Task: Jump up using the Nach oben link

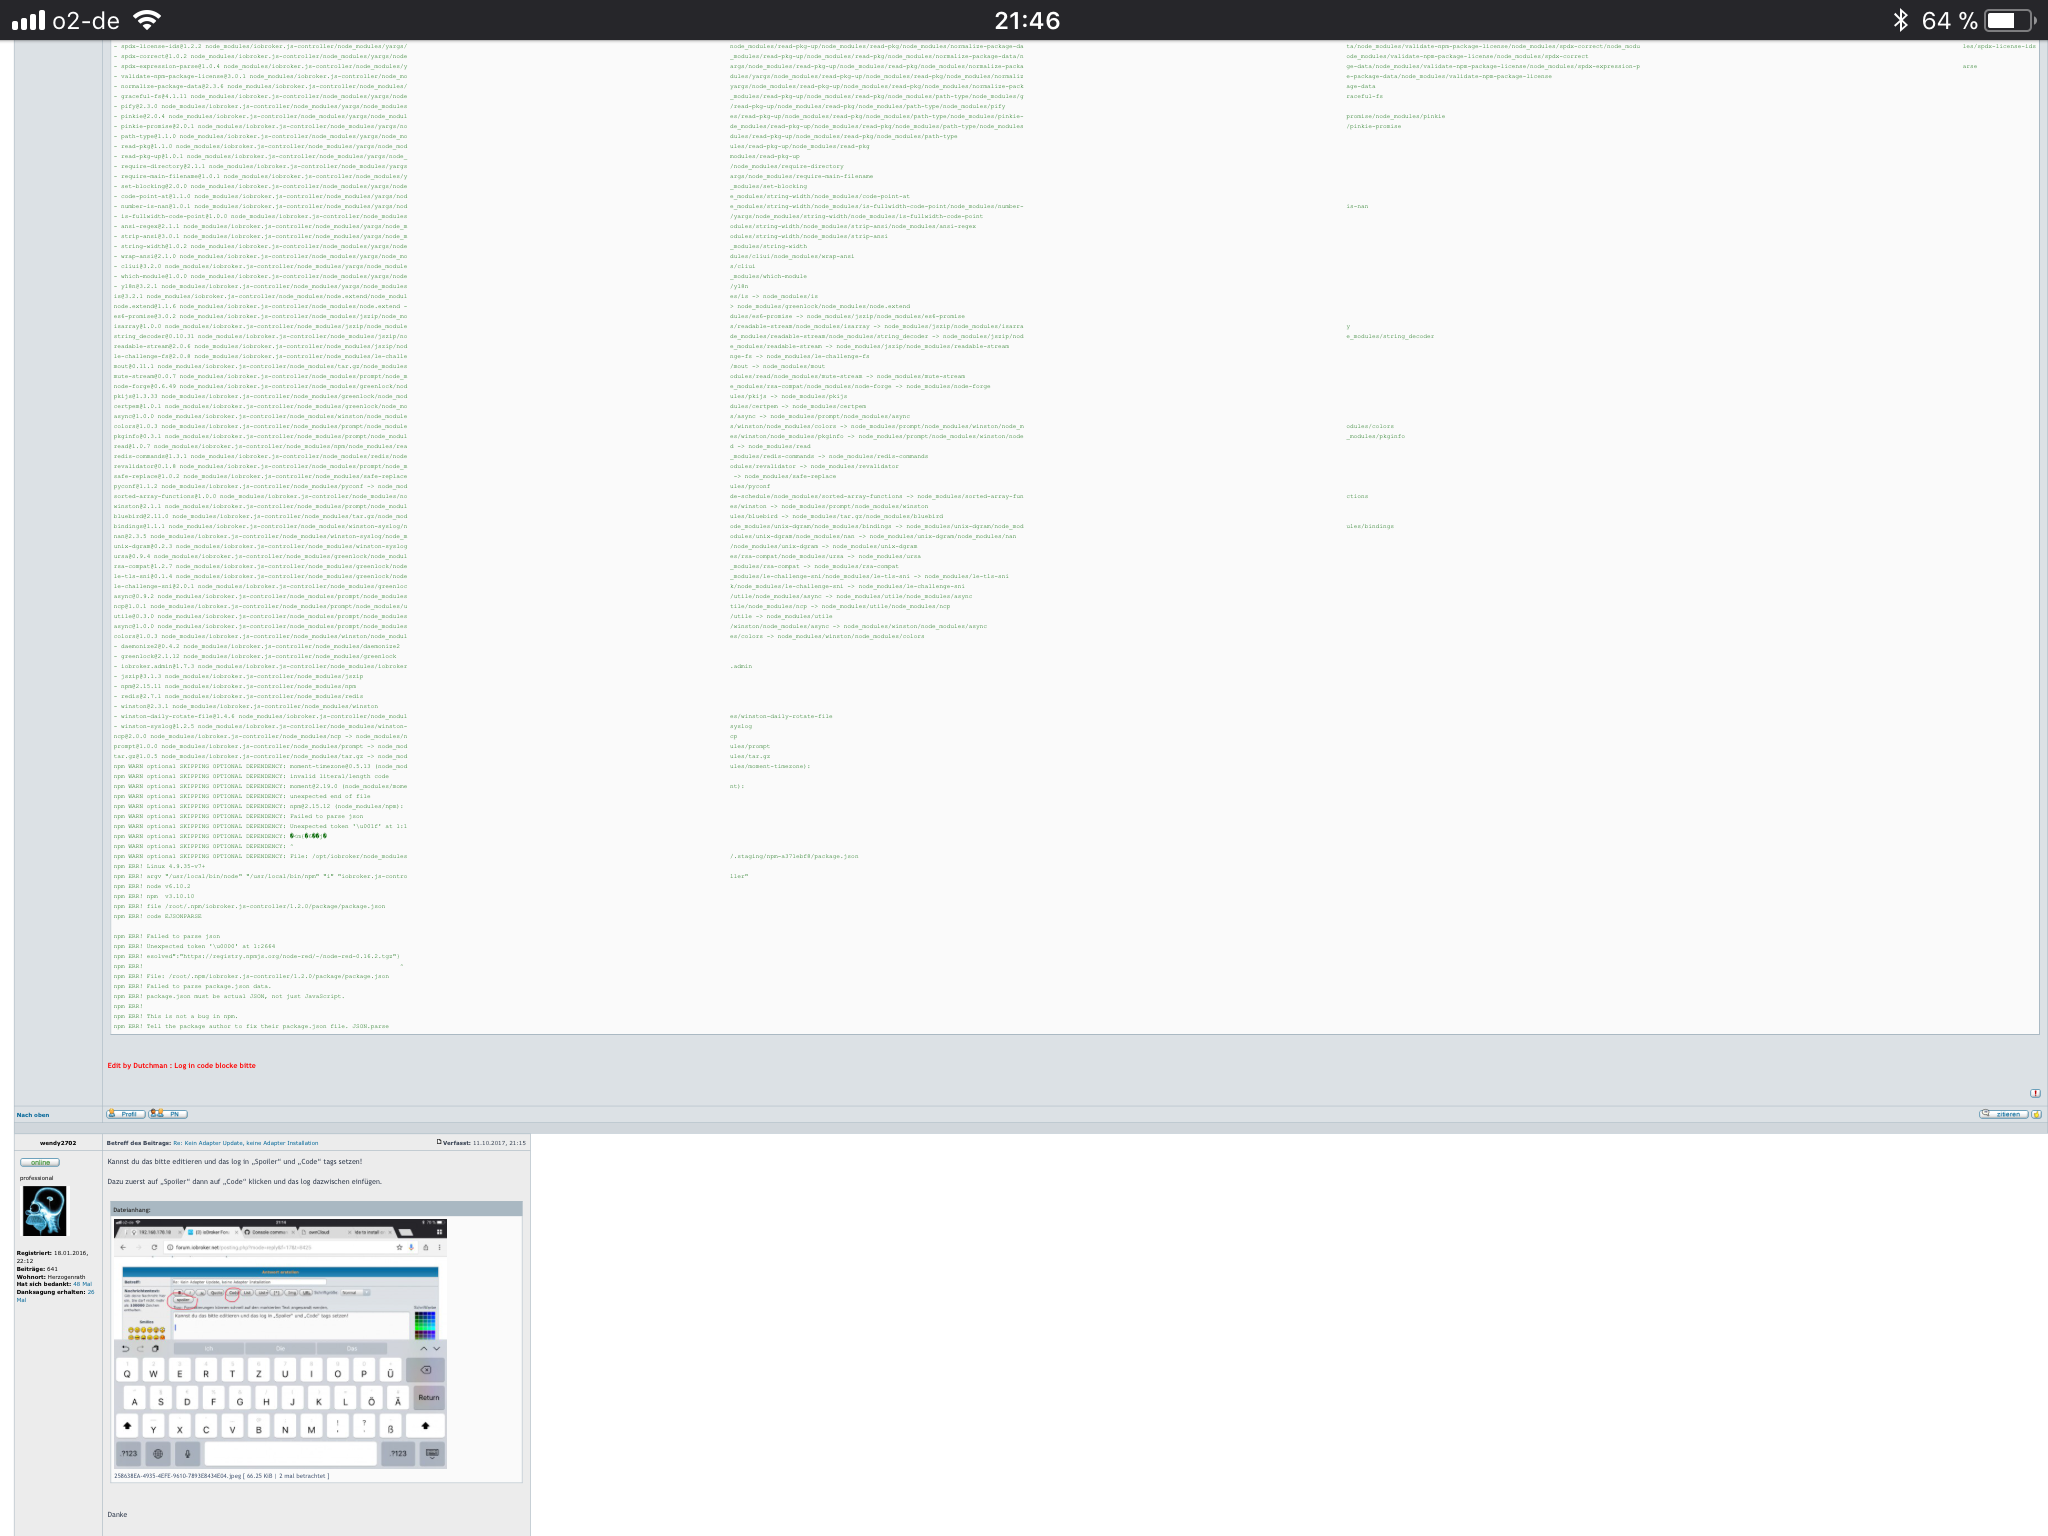Action: (x=33, y=1115)
